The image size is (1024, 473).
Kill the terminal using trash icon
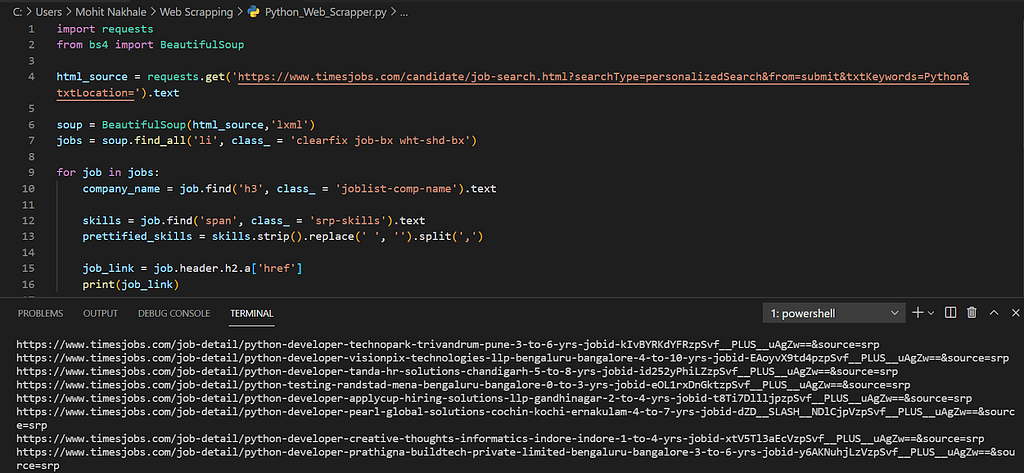pos(972,313)
